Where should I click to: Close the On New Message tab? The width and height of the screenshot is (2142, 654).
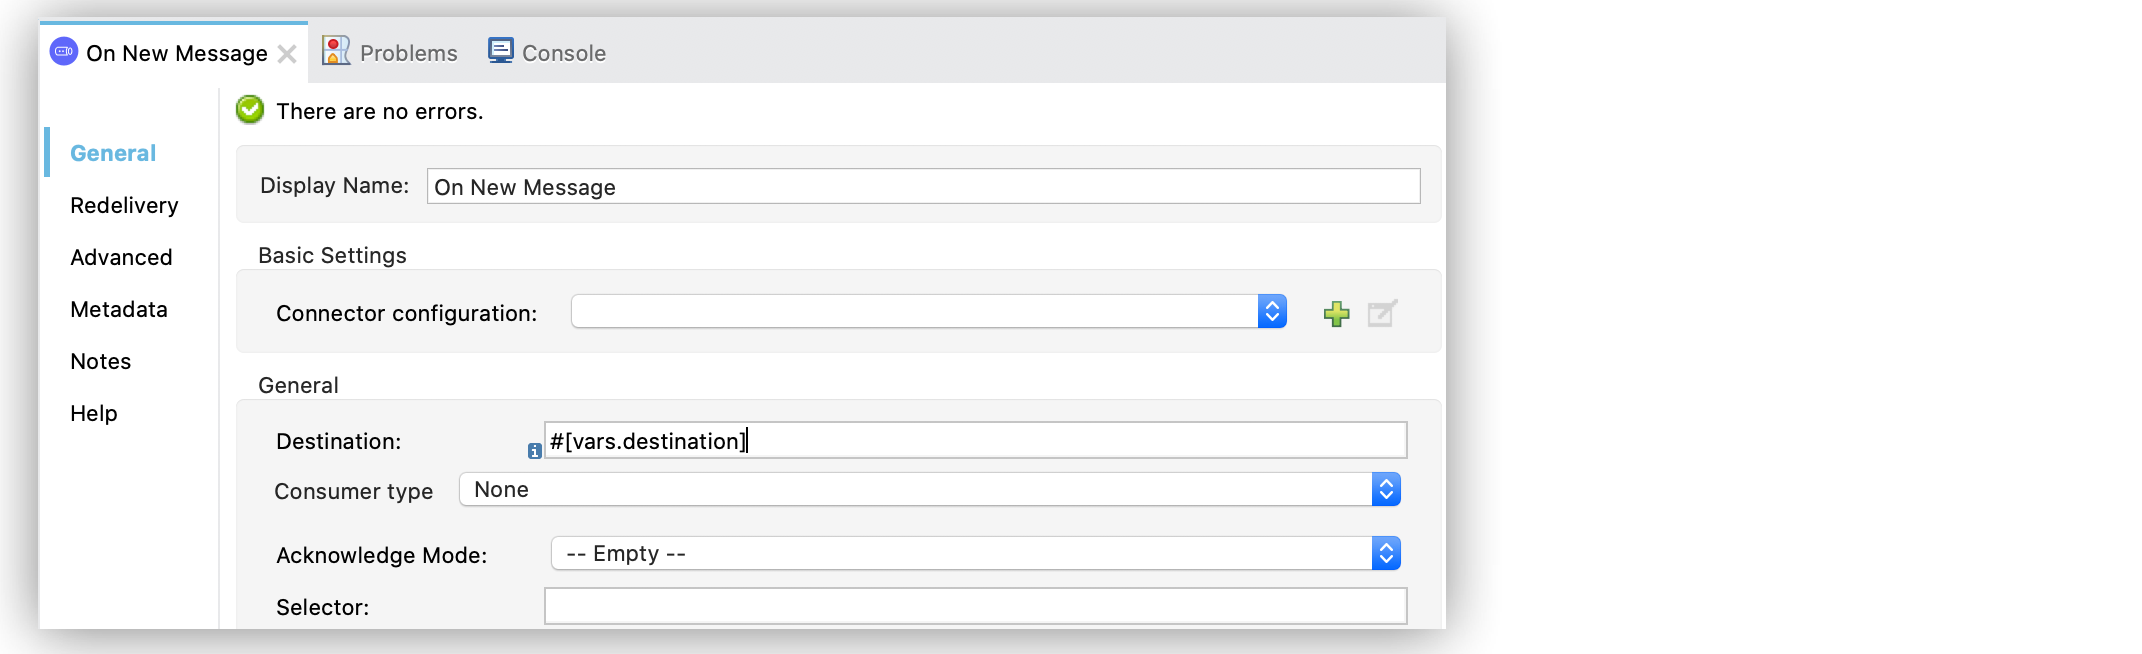click(x=287, y=54)
